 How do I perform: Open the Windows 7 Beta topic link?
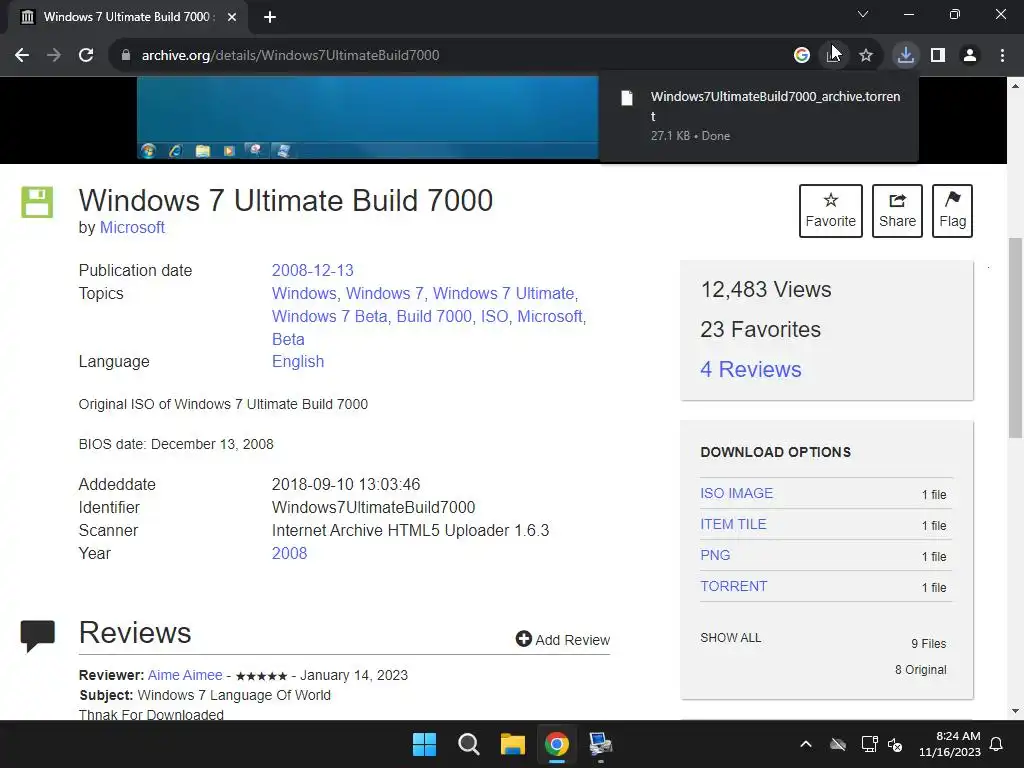tap(329, 316)
